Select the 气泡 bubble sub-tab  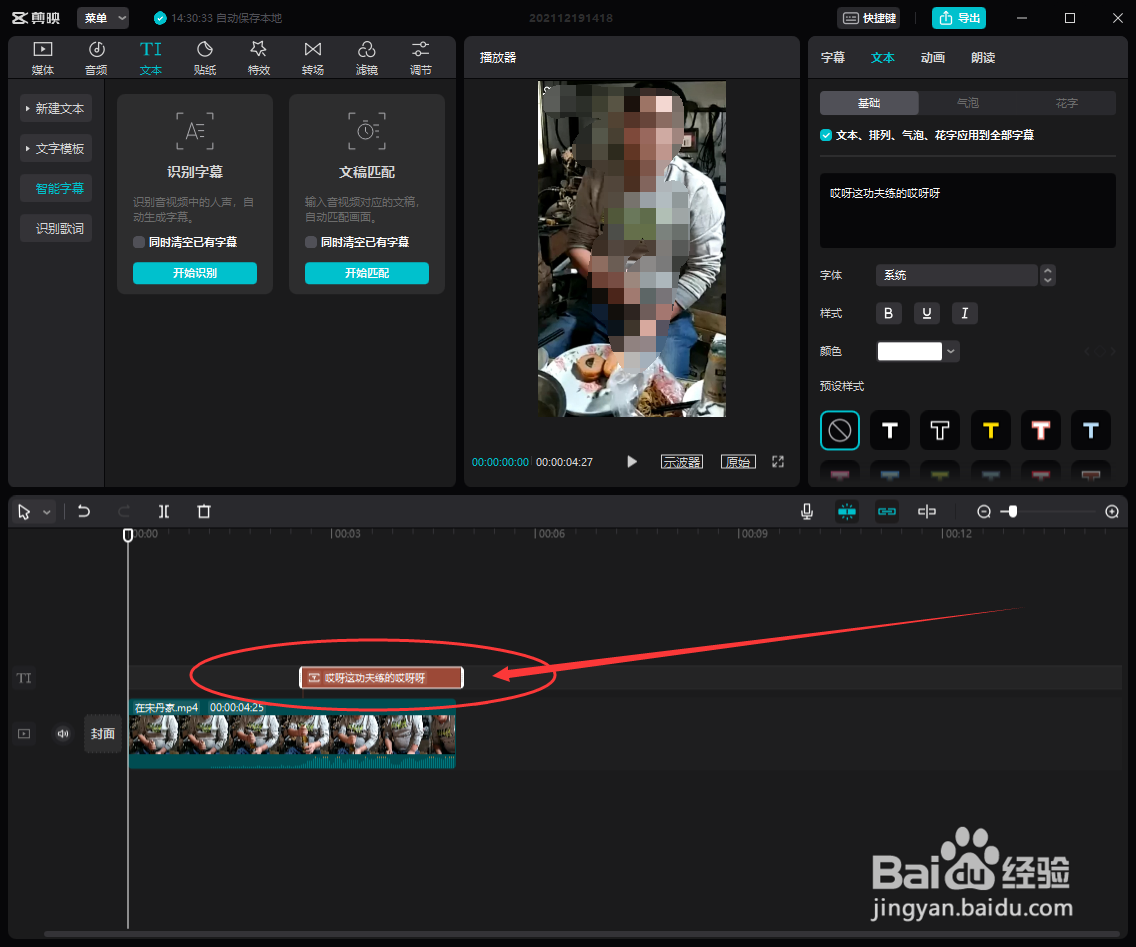tap(968, 103)
